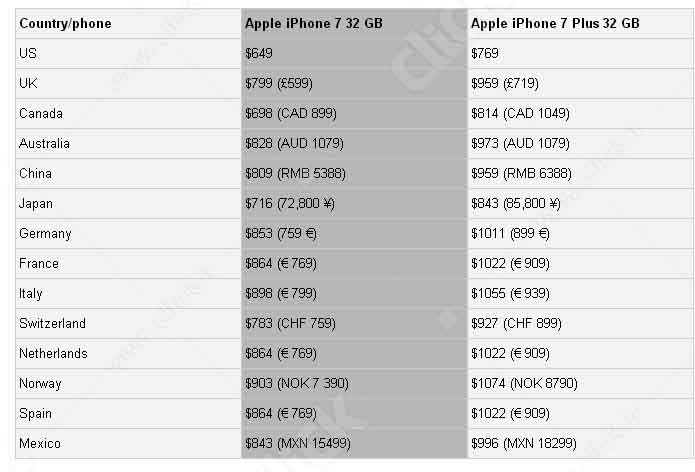Click the Australia country cell

44,143
